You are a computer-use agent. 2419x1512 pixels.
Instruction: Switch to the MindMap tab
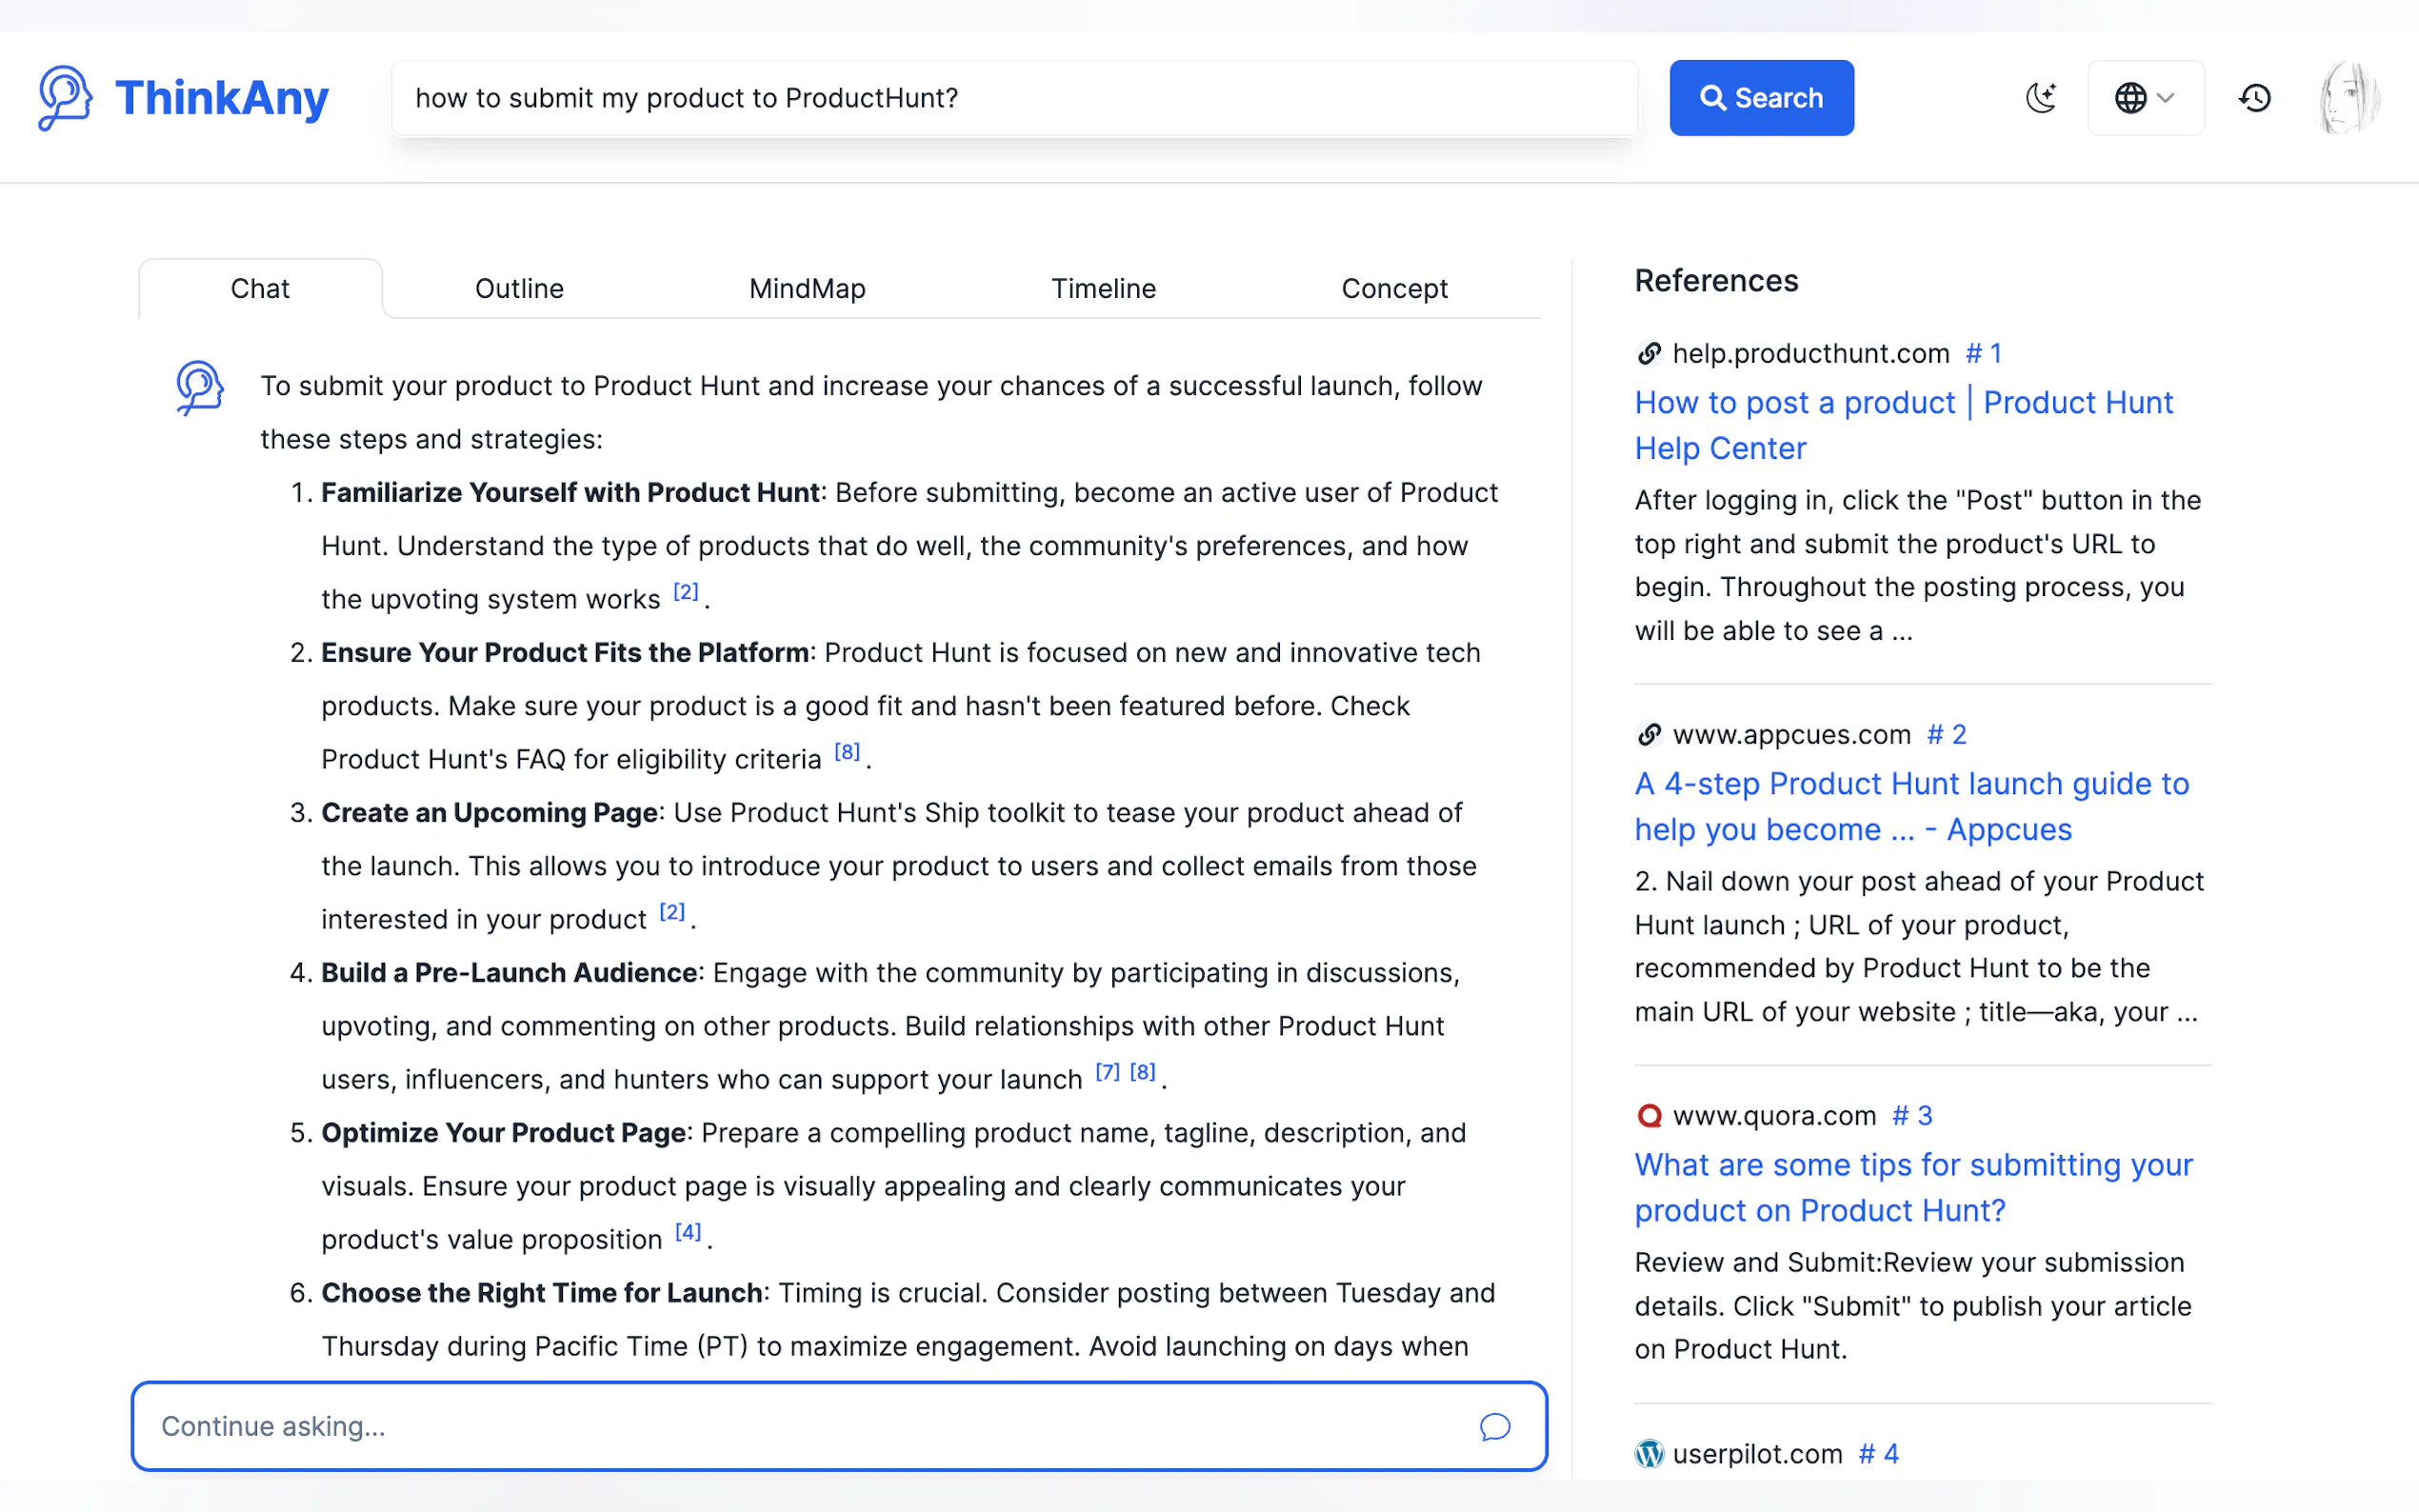(807, 289)
